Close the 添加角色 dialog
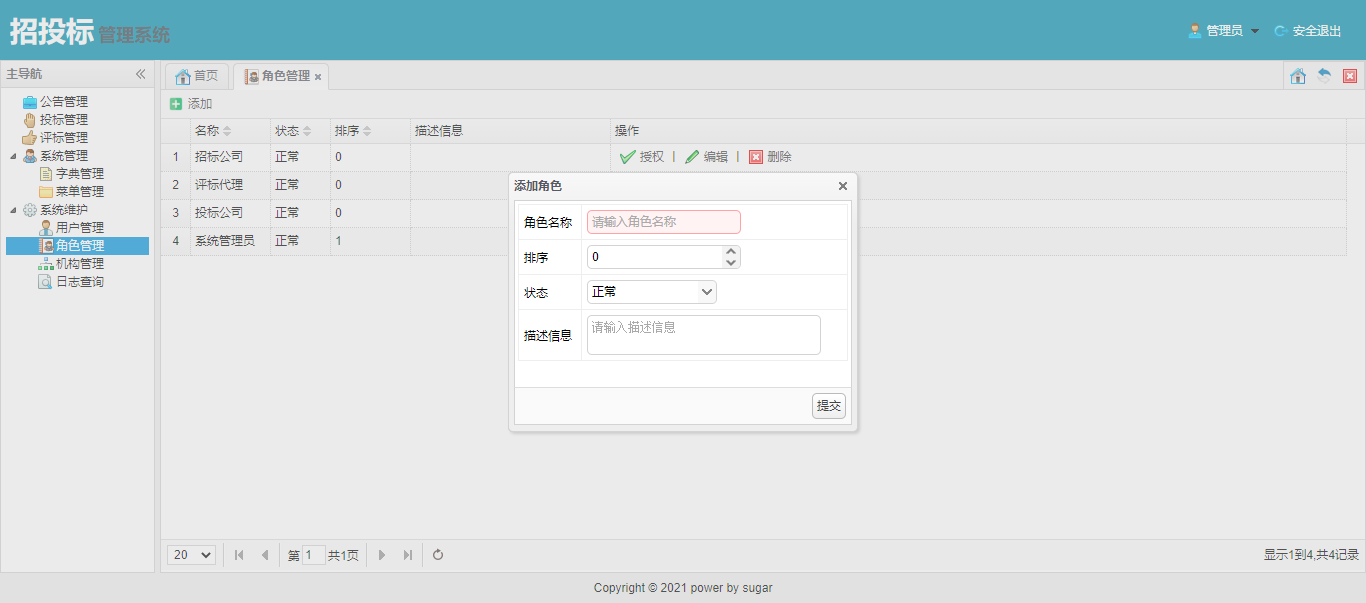The width and height of the screenshot is (1366, 603). point(843,186)
